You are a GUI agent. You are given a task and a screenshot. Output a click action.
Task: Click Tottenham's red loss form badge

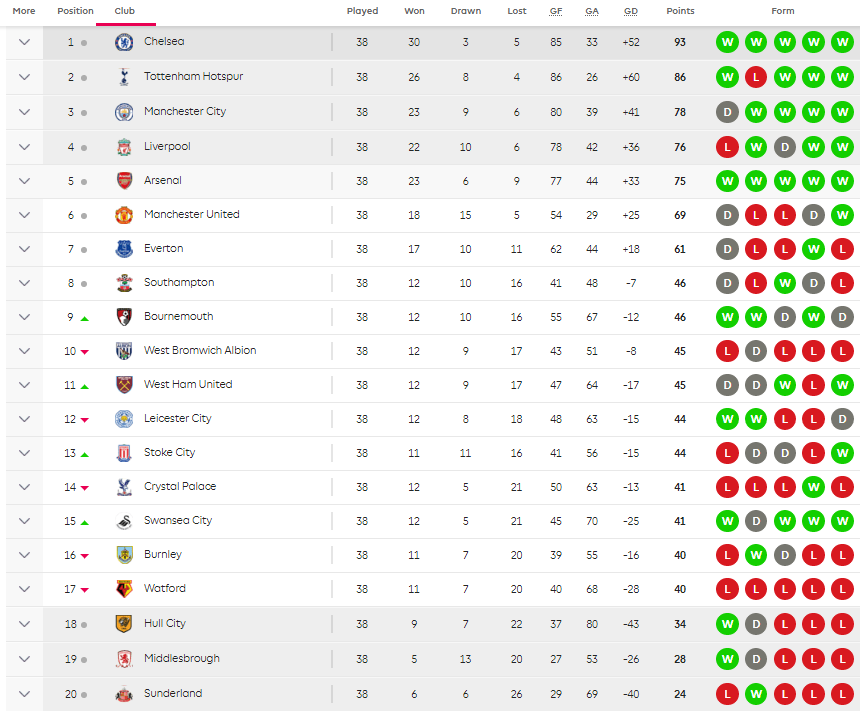point(756,77)
